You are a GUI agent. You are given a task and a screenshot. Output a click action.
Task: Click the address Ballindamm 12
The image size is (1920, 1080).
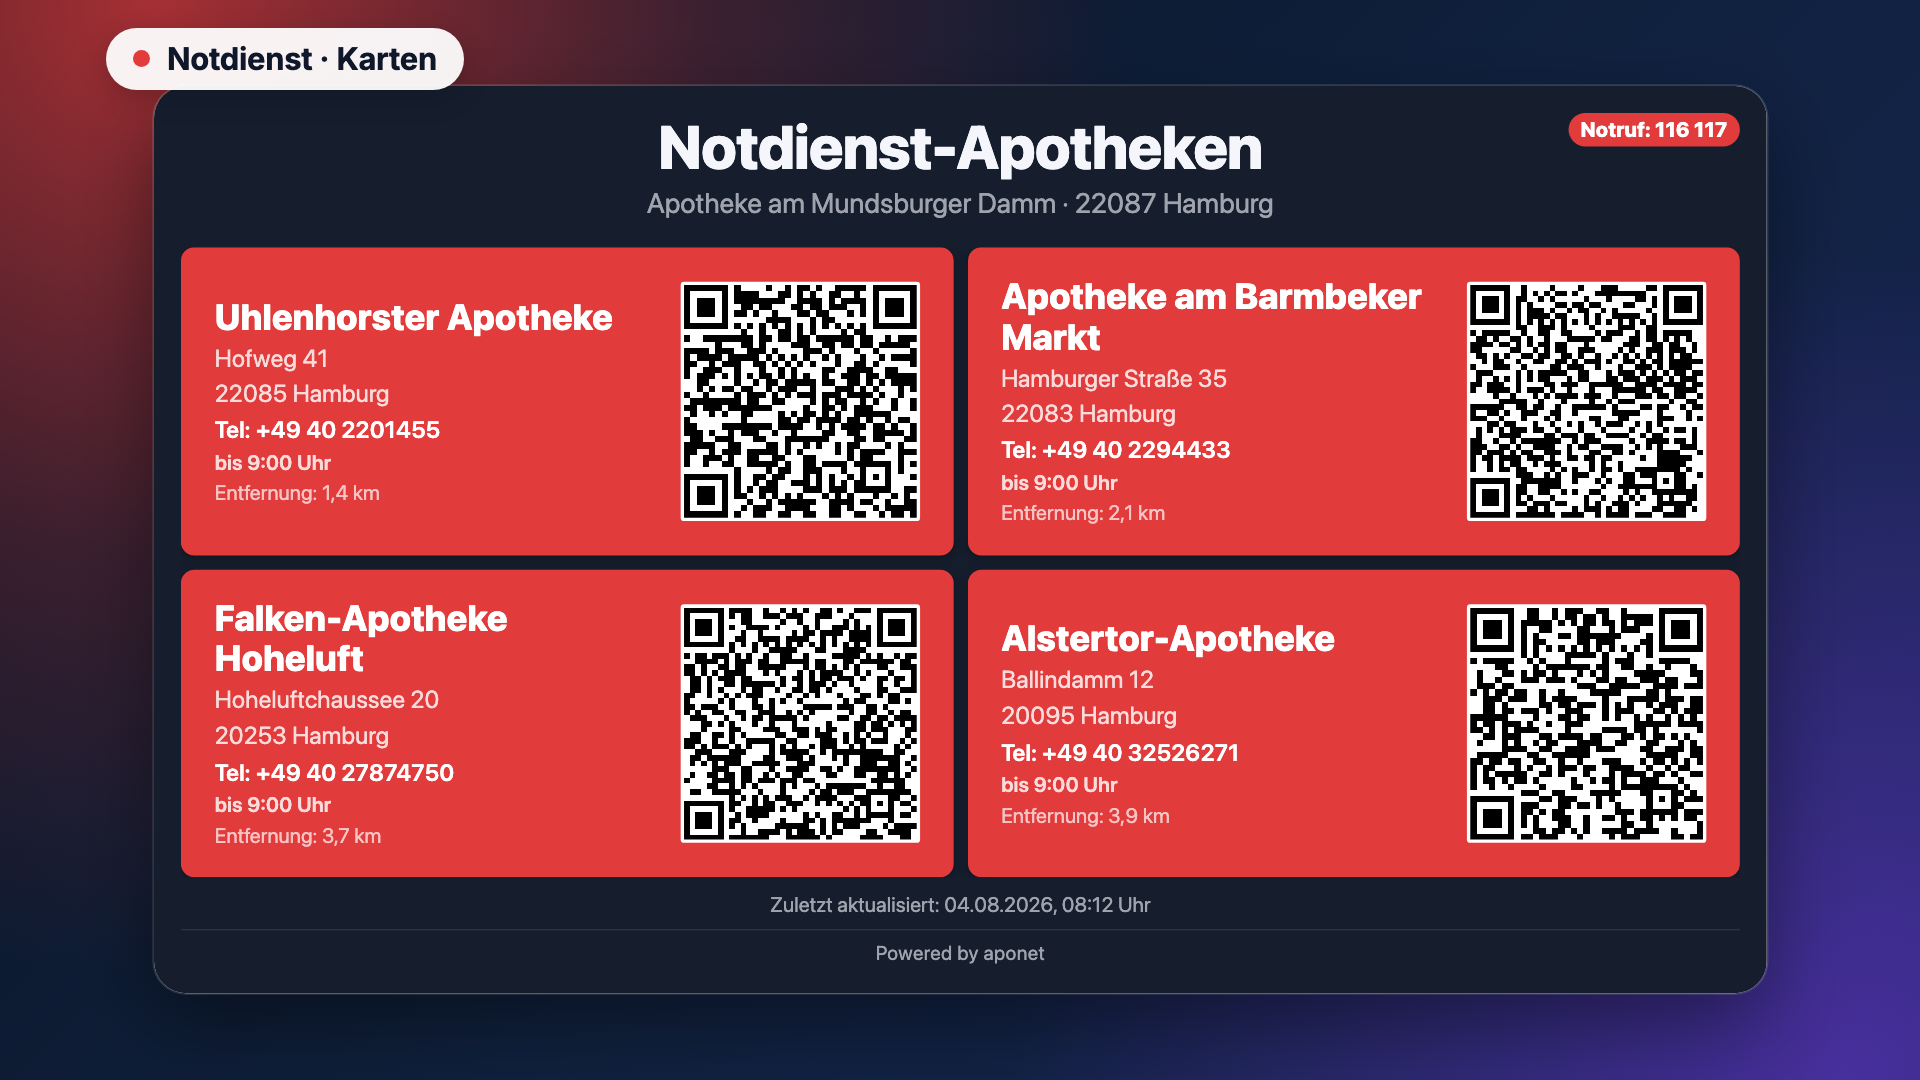(1077, 680)
